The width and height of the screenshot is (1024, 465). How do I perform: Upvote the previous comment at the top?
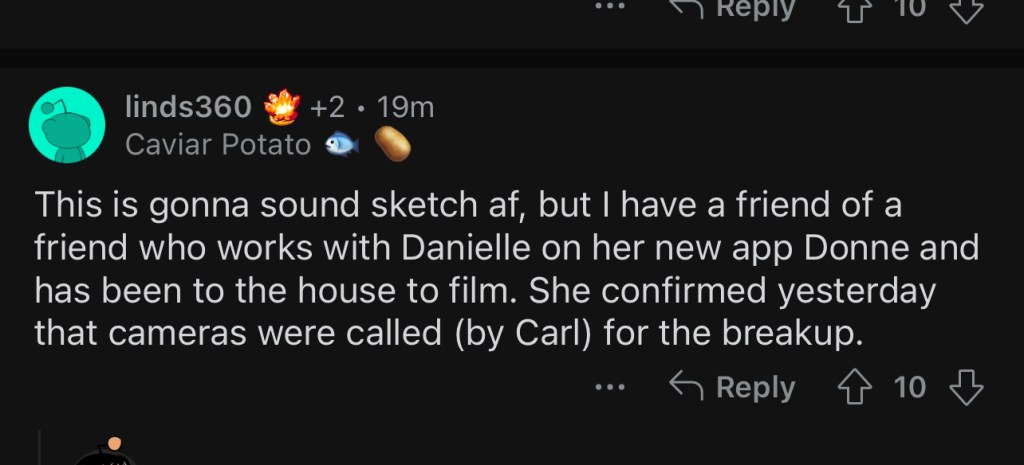[856, 9]
